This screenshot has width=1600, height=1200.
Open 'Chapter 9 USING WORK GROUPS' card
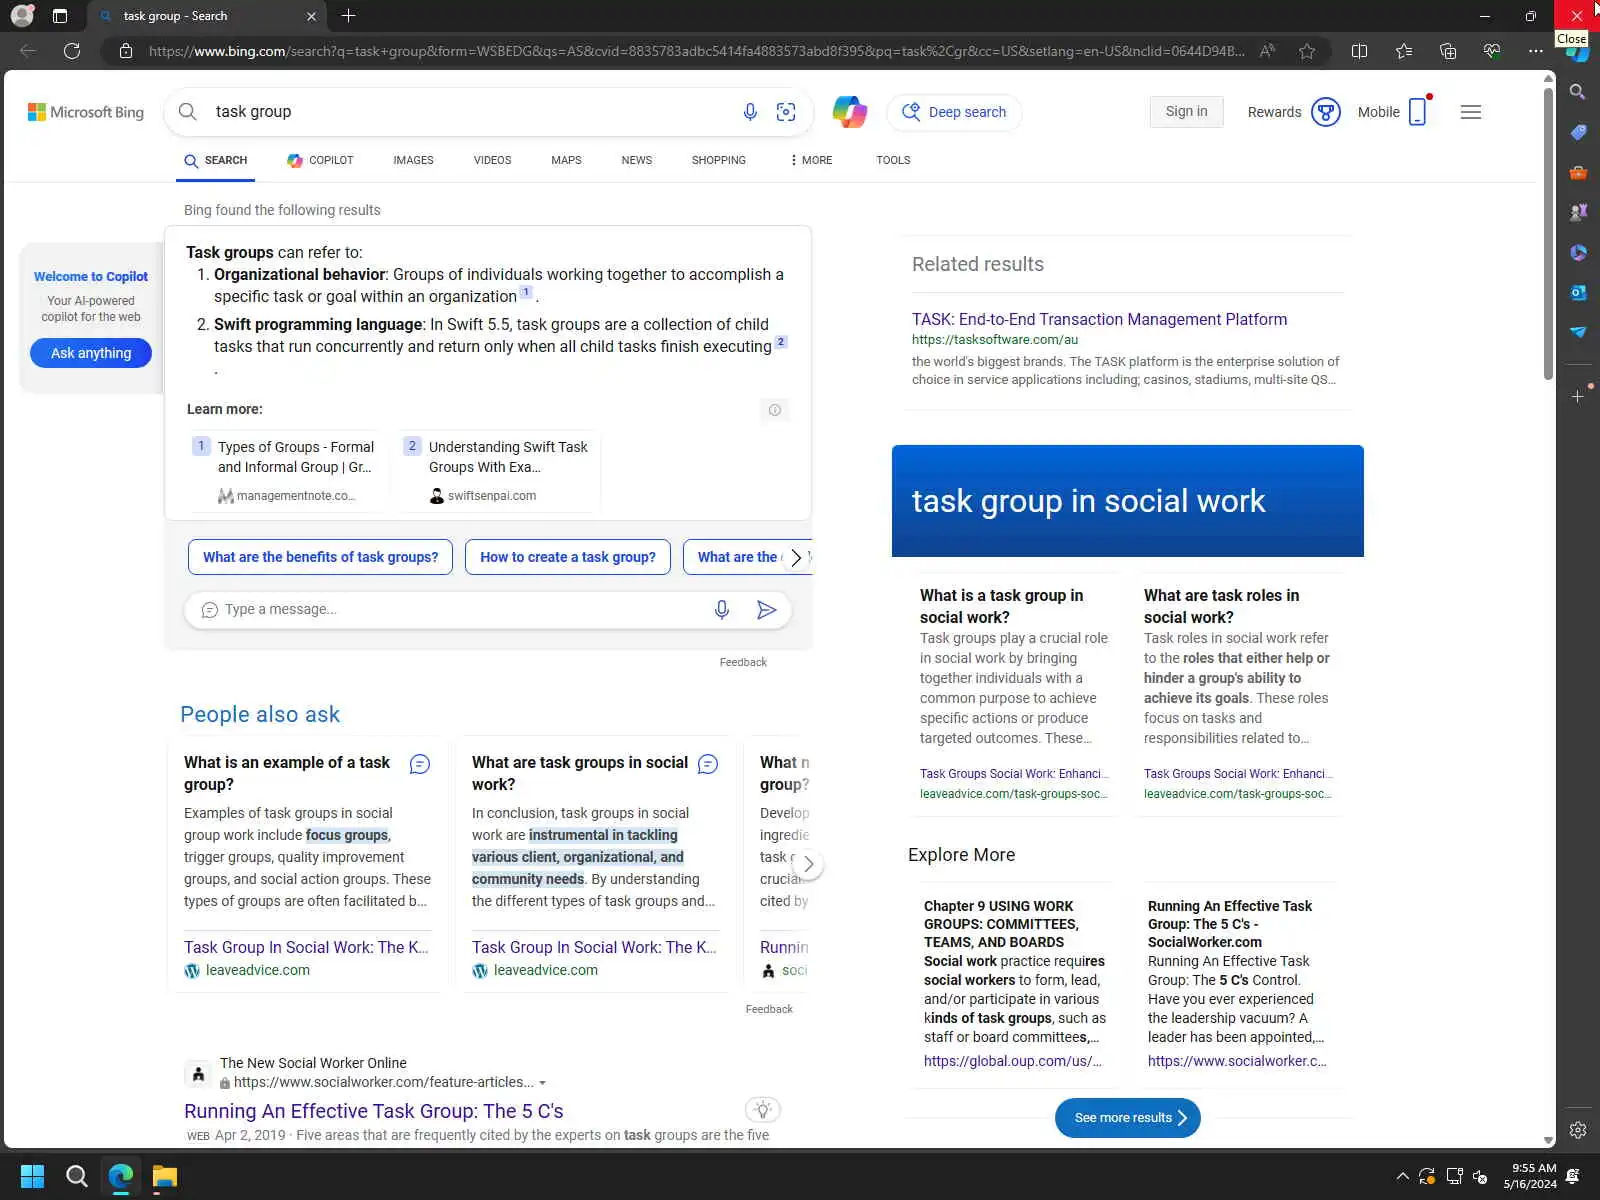pyautogui.click(x=1016, y=984)
